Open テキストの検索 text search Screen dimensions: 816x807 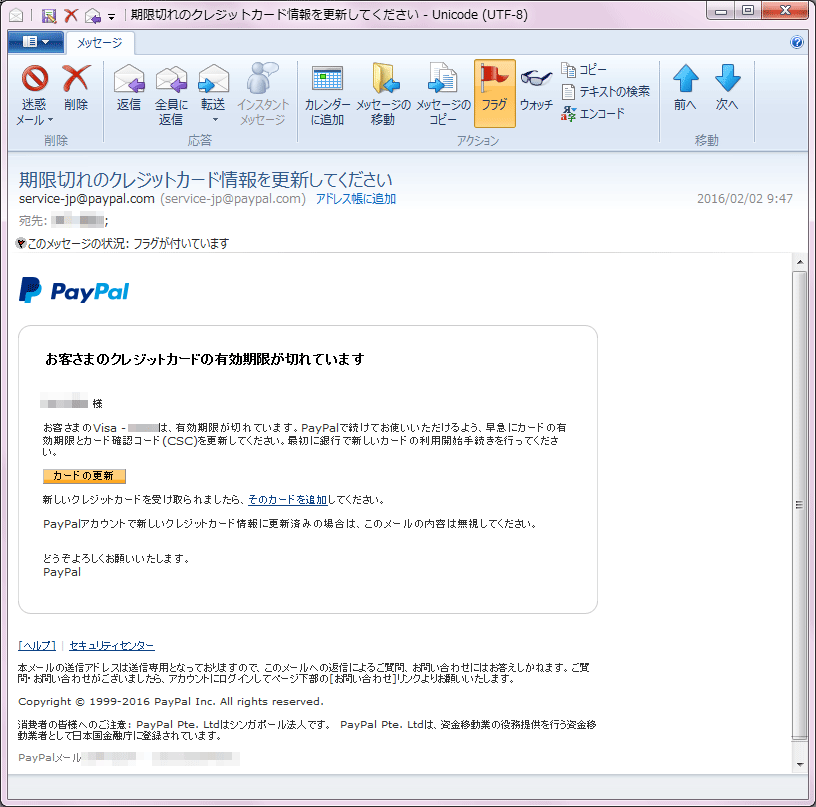605,92
